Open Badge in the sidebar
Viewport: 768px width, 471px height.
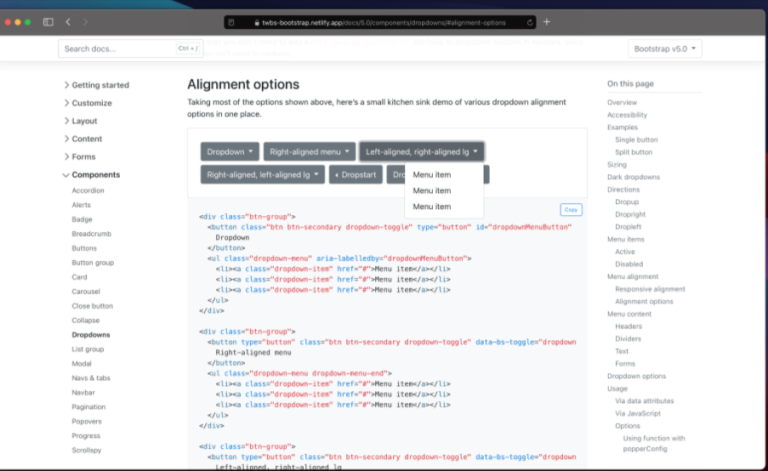click(82, 219)
